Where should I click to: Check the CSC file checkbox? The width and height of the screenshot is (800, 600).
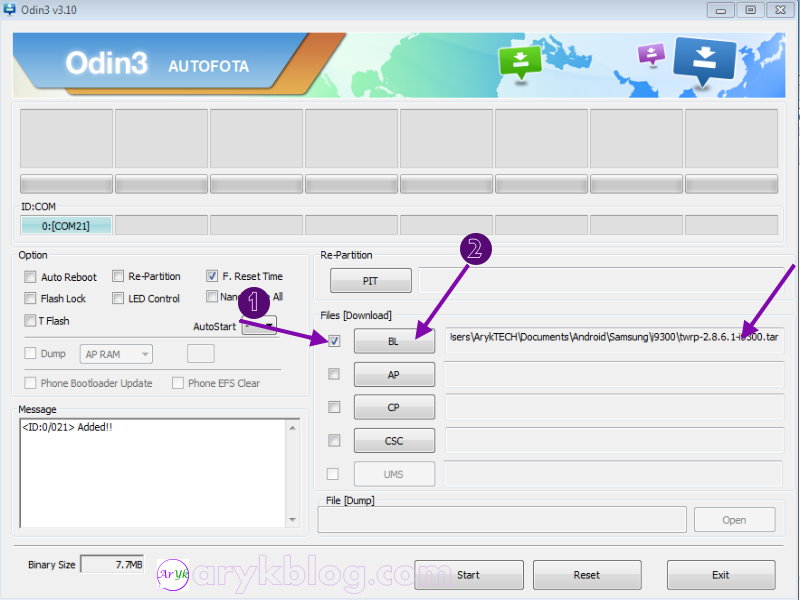pyautogui.click(x=334, y=440)
